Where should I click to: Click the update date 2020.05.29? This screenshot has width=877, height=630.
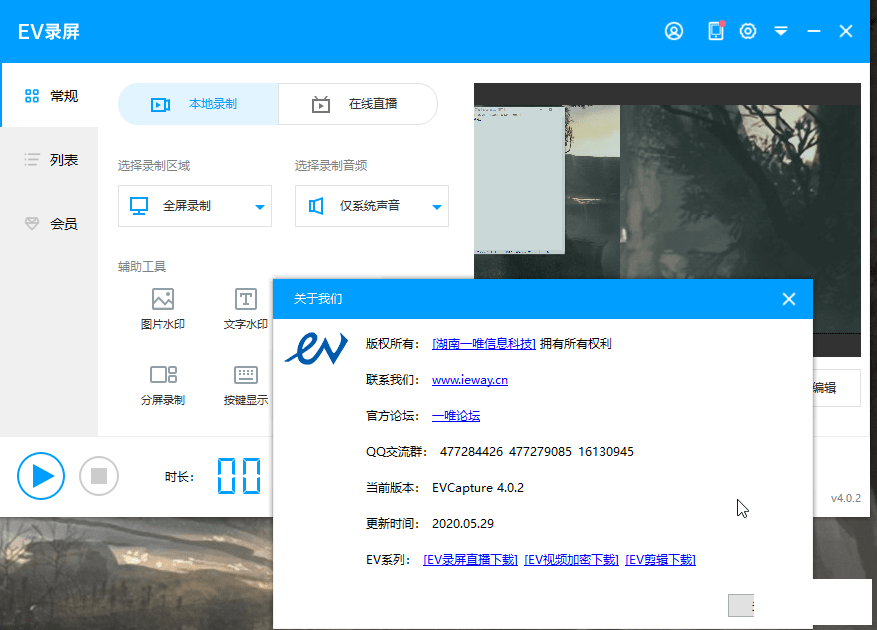point(463,524)
